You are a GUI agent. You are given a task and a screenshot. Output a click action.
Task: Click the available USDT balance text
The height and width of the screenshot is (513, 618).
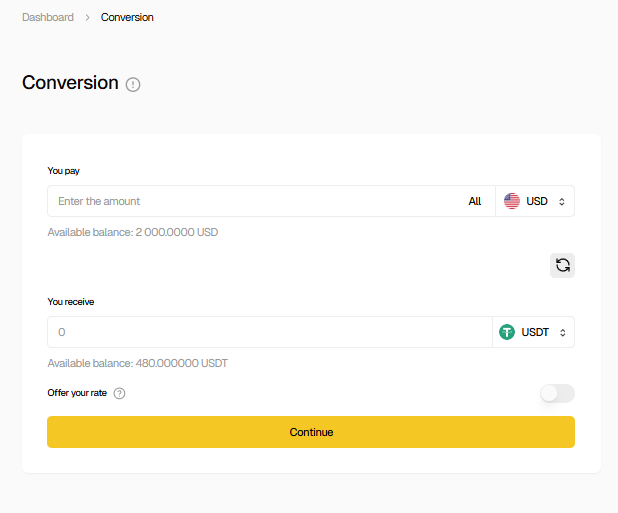137,363
